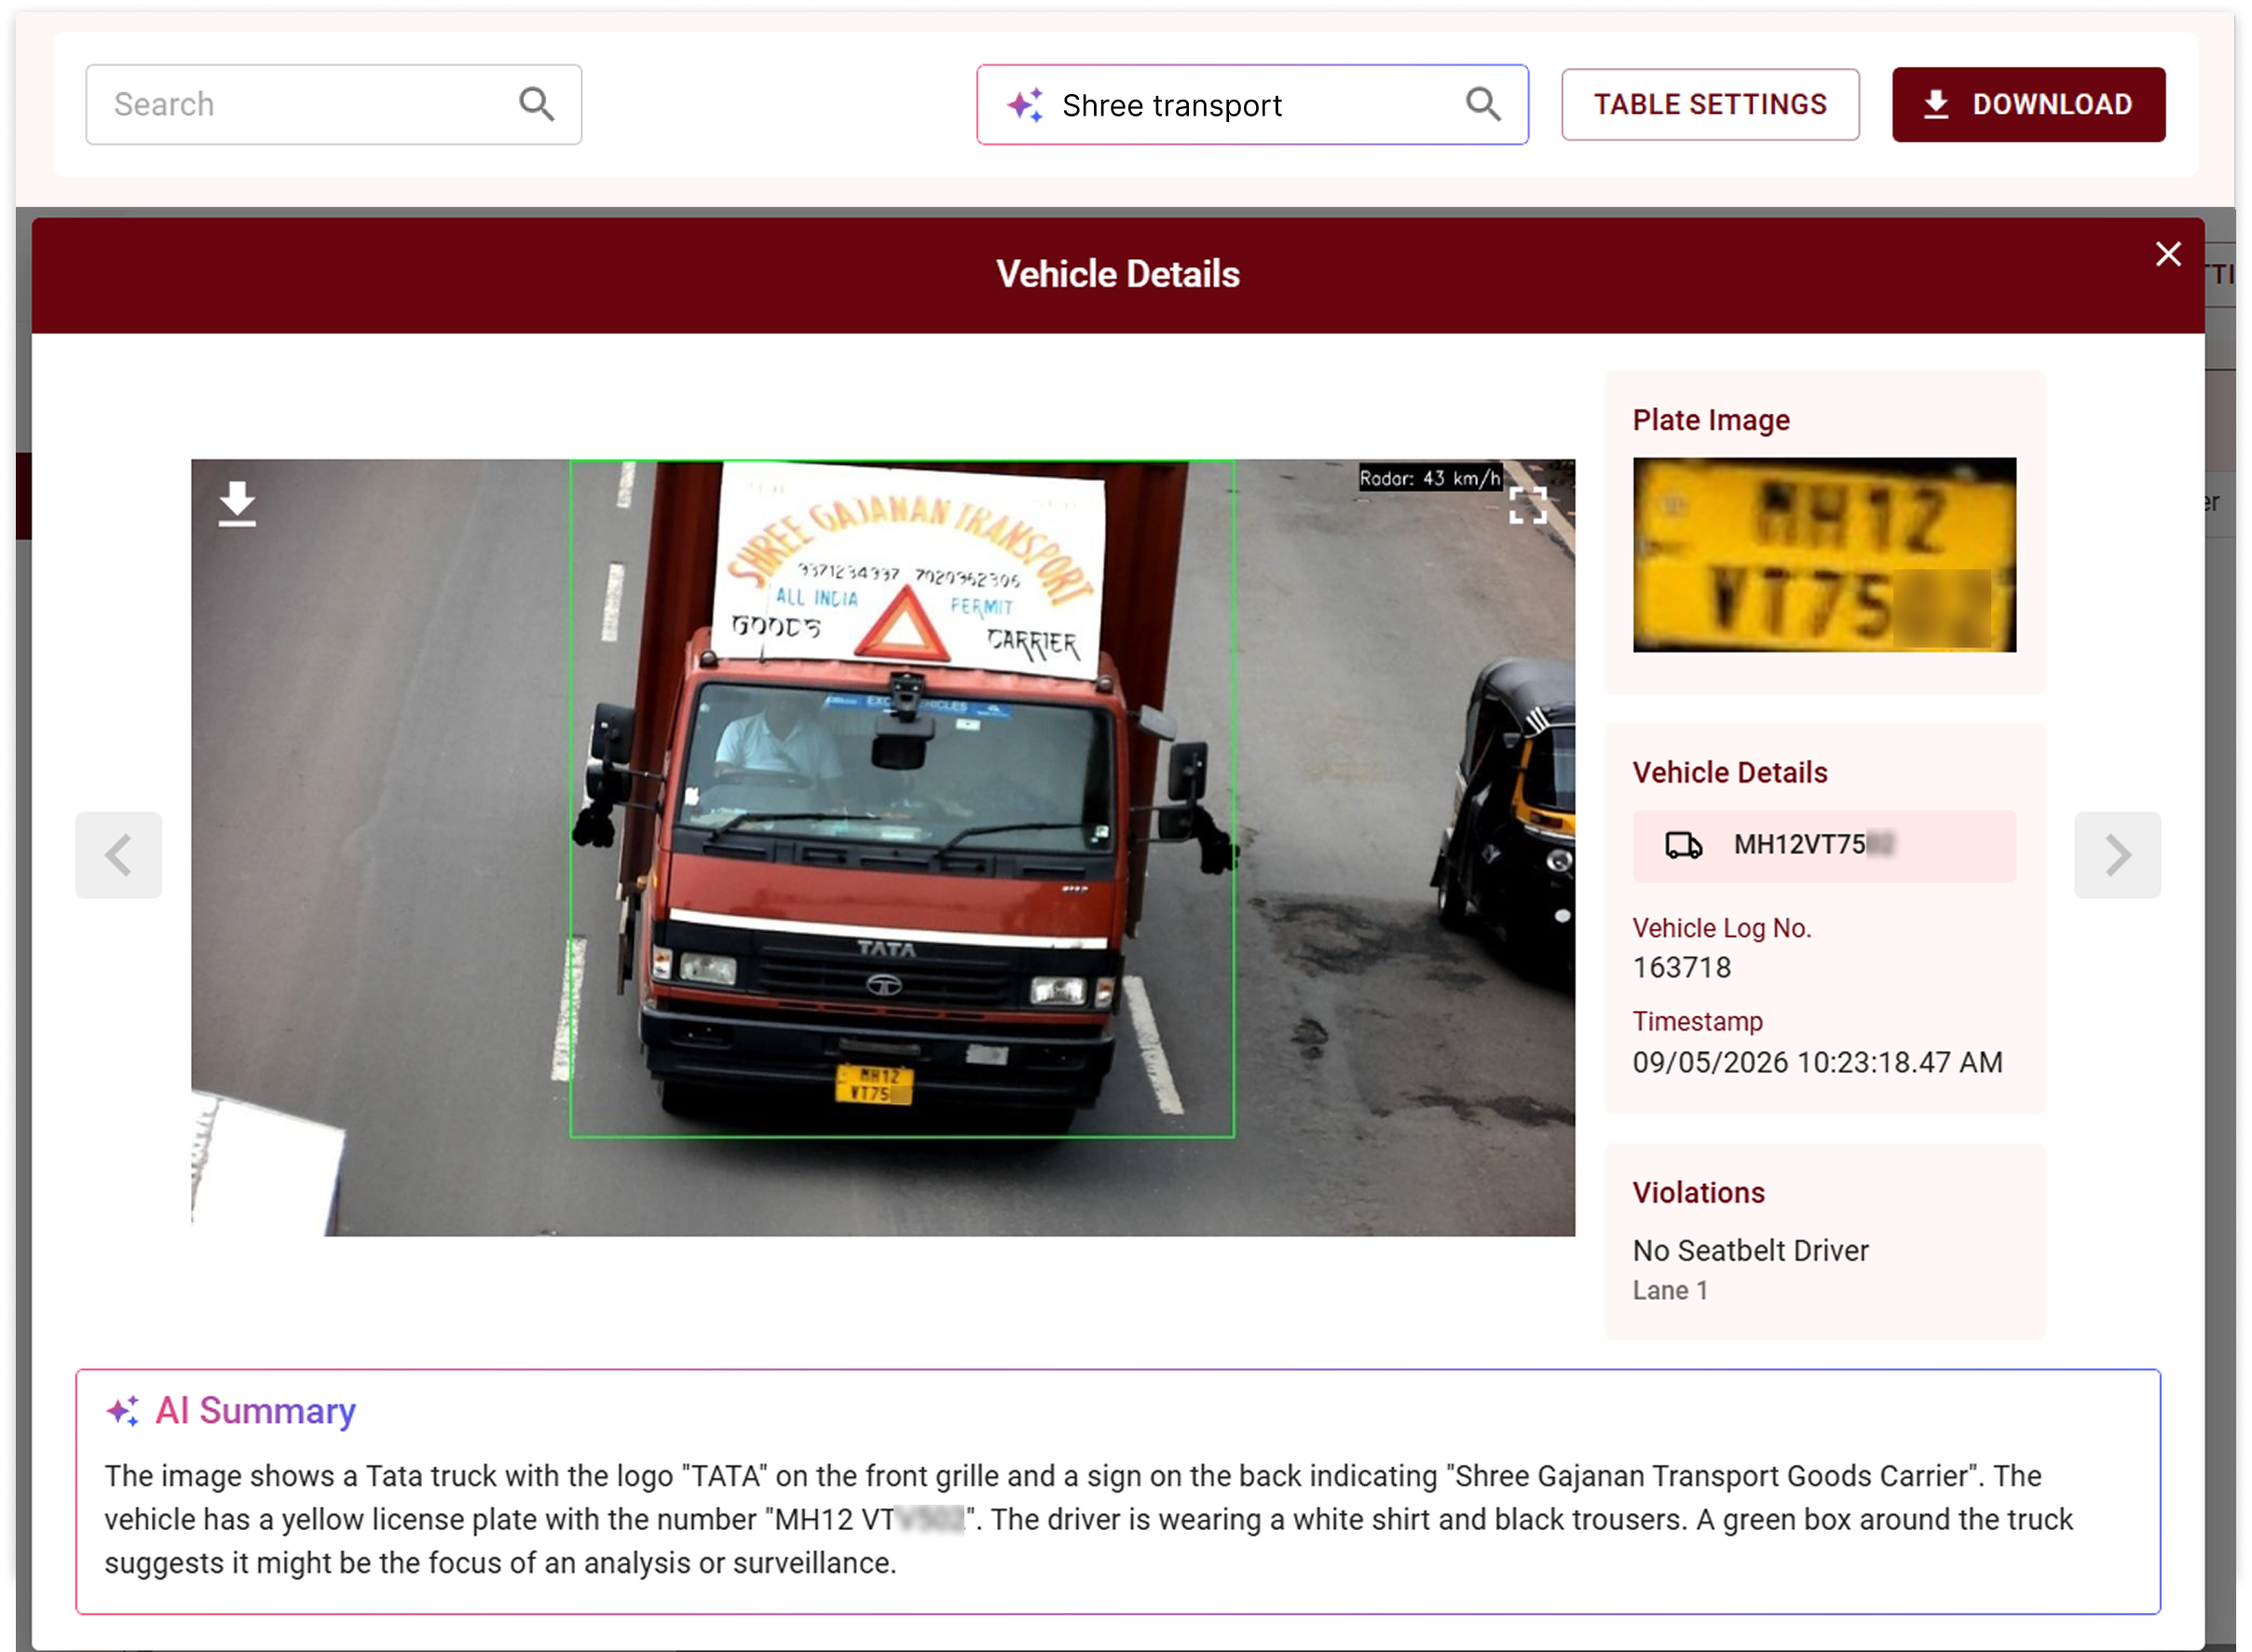The height and width of the screenshot is (1652, 2252).
Task: Click the DOWNLOAD button
Action: (2027, 104)
